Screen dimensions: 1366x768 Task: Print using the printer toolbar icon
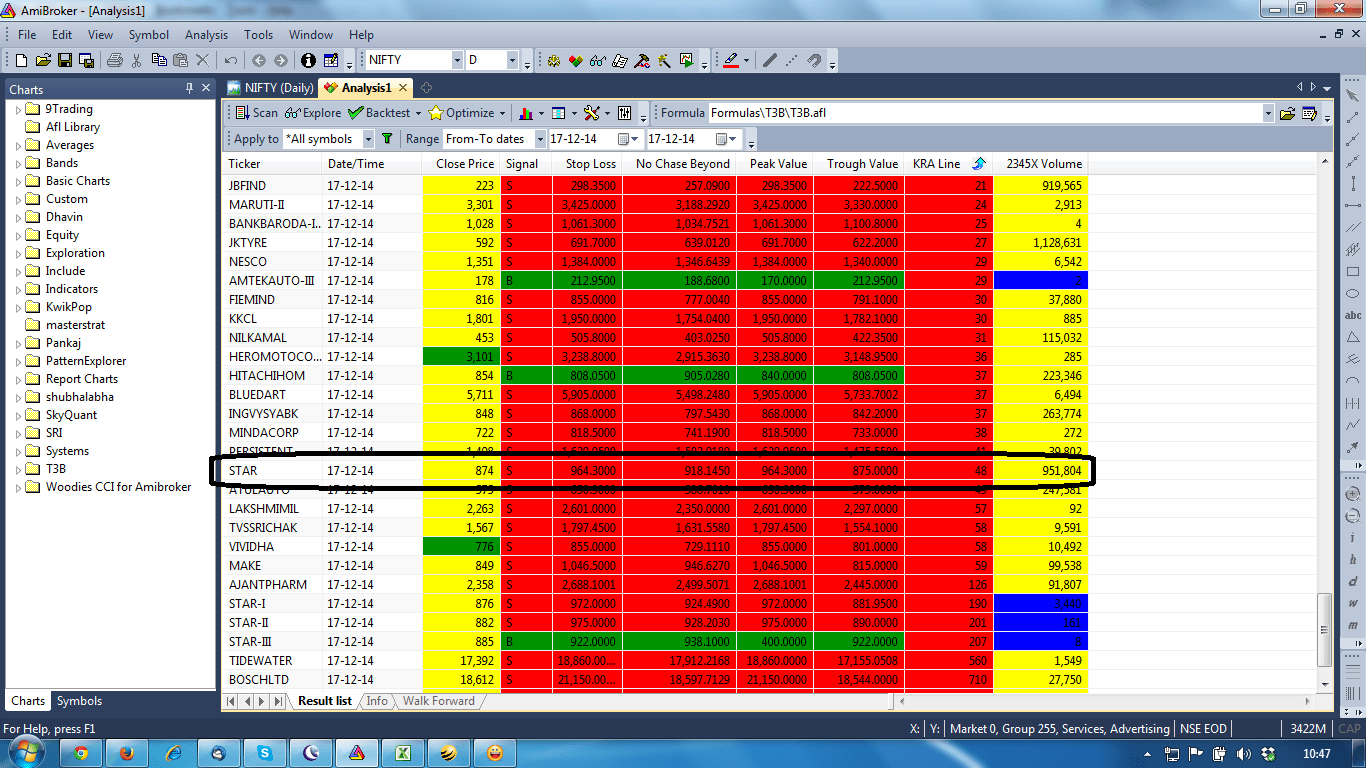click(x=115, y=61)
